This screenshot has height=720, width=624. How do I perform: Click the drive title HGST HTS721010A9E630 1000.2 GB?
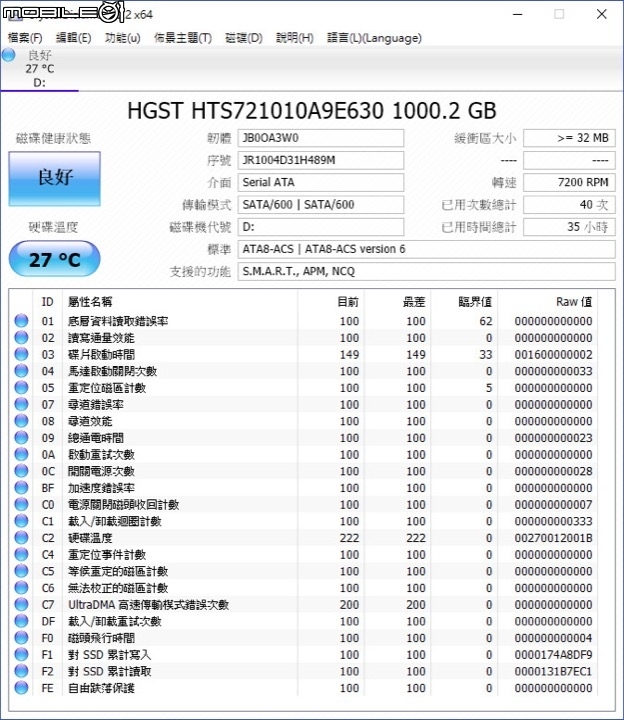tap(312, 111)
